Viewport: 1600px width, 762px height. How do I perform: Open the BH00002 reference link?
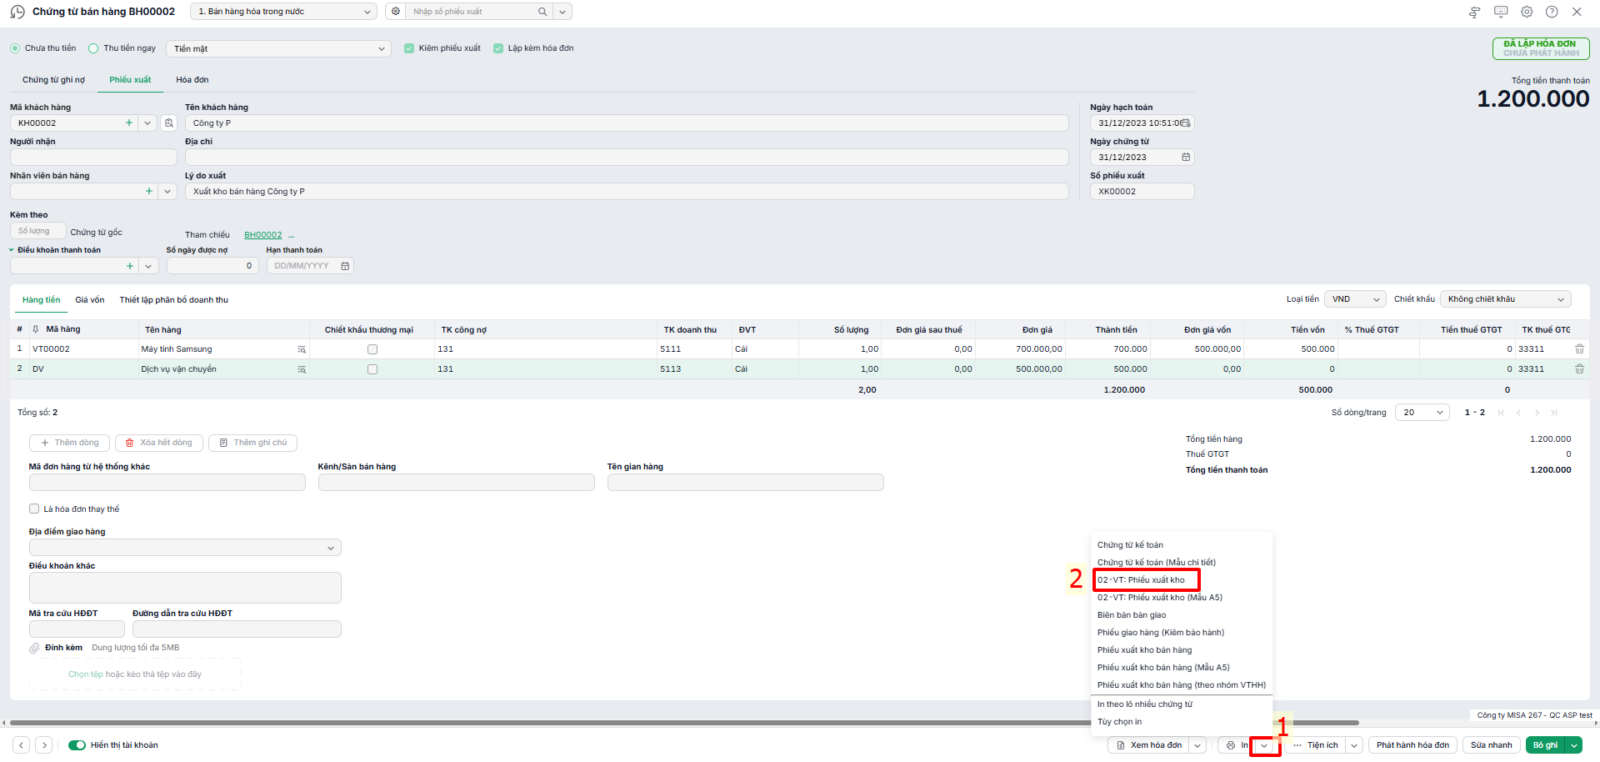point(263,235)
